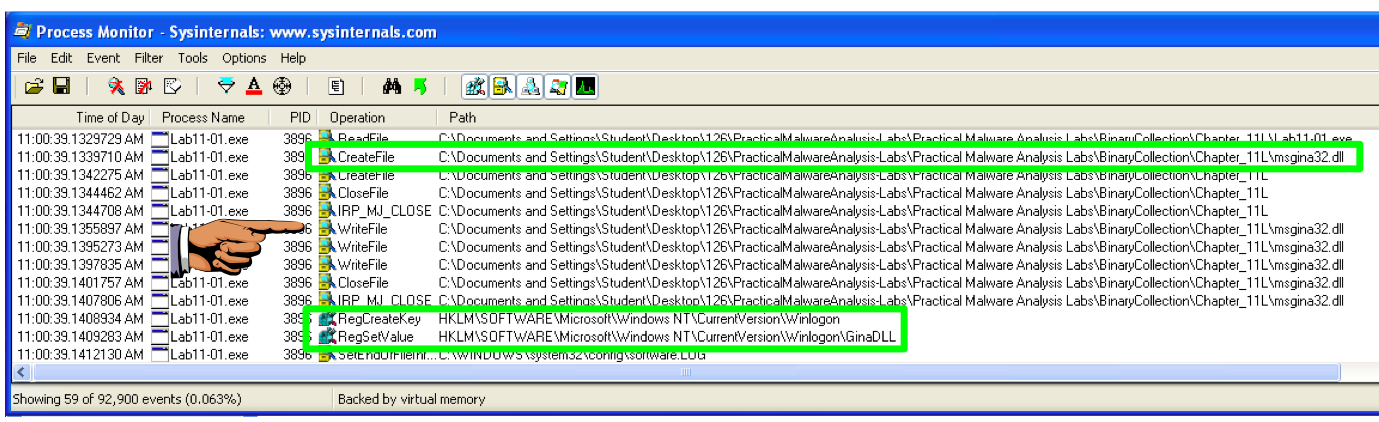Select the Include Process From Window target icon
This screenshot has width=1379, height=422.
(x=282, y=87)
